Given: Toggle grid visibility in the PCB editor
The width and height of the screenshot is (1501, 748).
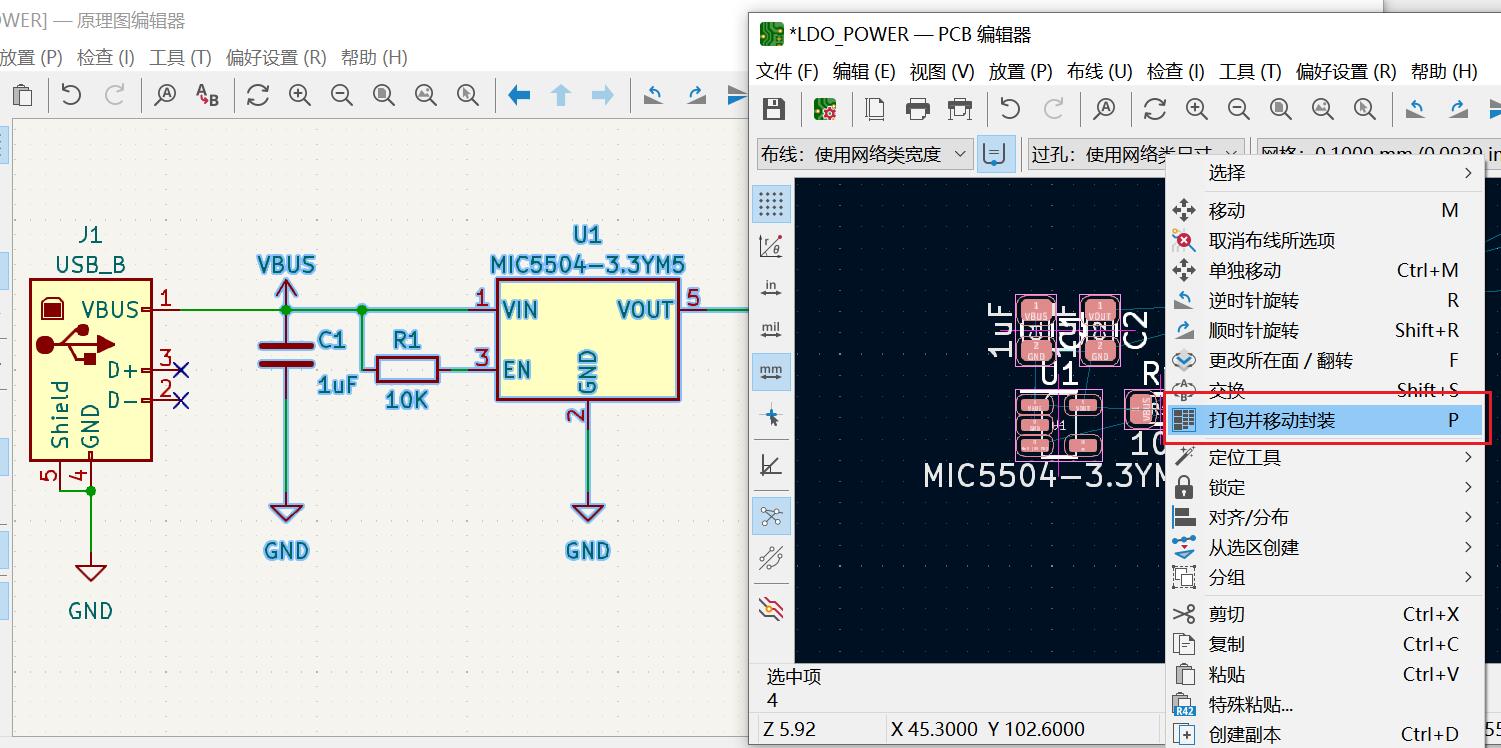Looking at the screenshot, I should [x=772, y=203].
